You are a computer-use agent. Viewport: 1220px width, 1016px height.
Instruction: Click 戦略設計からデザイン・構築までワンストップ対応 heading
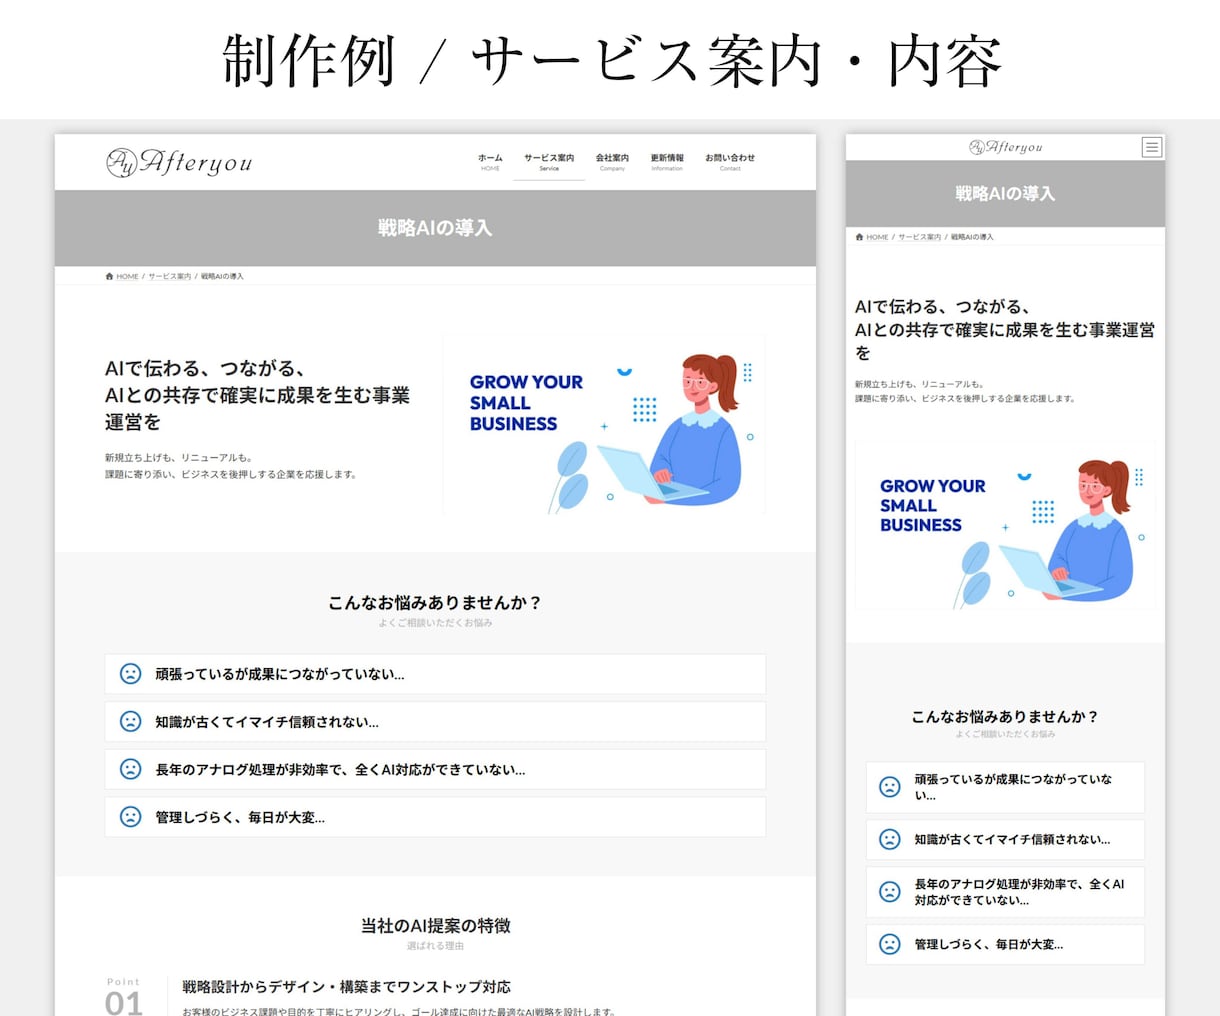coord(346,987)
